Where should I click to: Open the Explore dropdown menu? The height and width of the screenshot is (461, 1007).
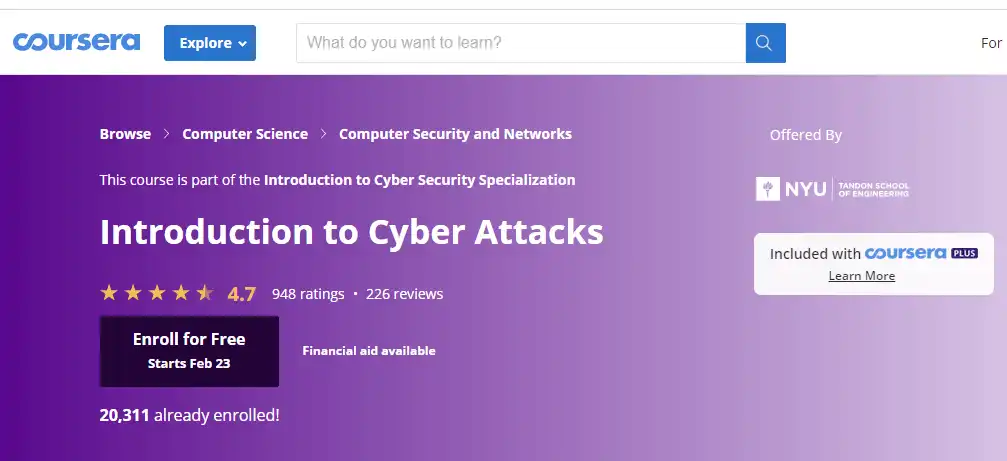[210, 43]
